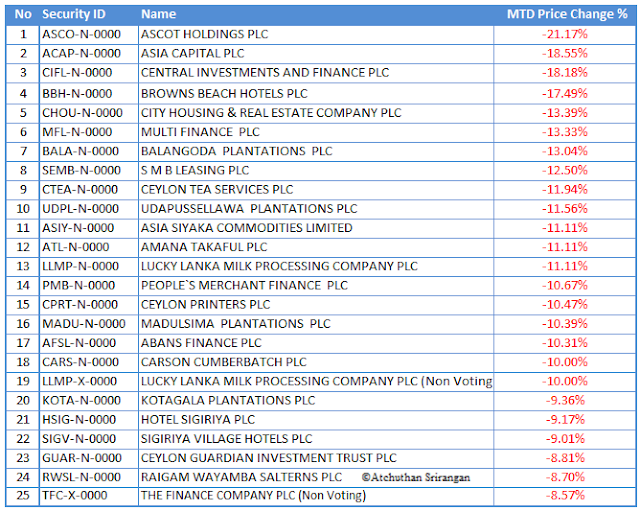Click the -13.04% value
This screenshot has width=640, height=511.
pos(565,151)
